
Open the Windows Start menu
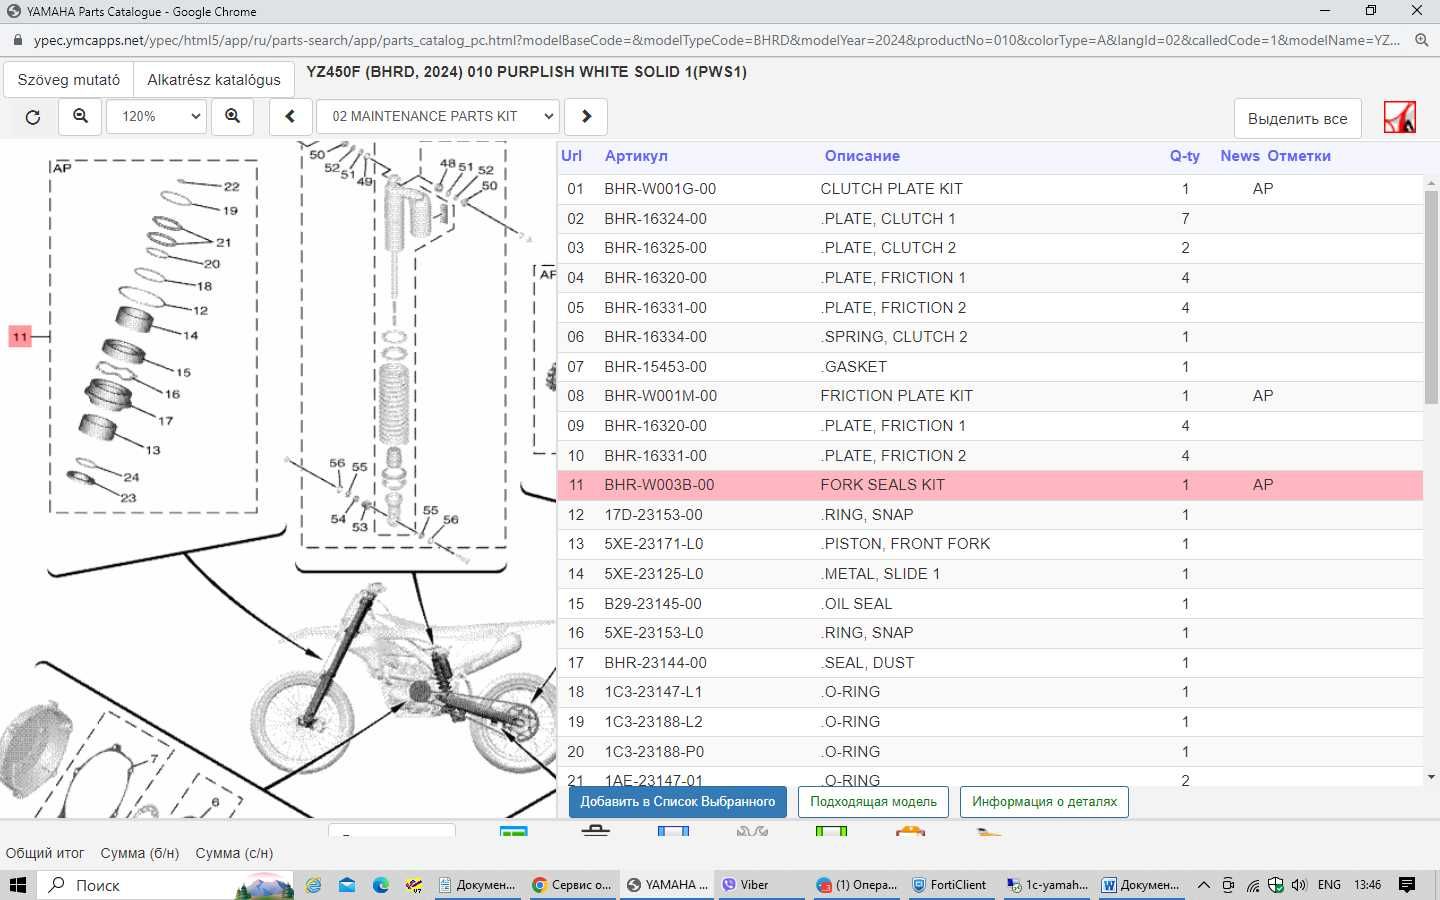pos(17,885)
